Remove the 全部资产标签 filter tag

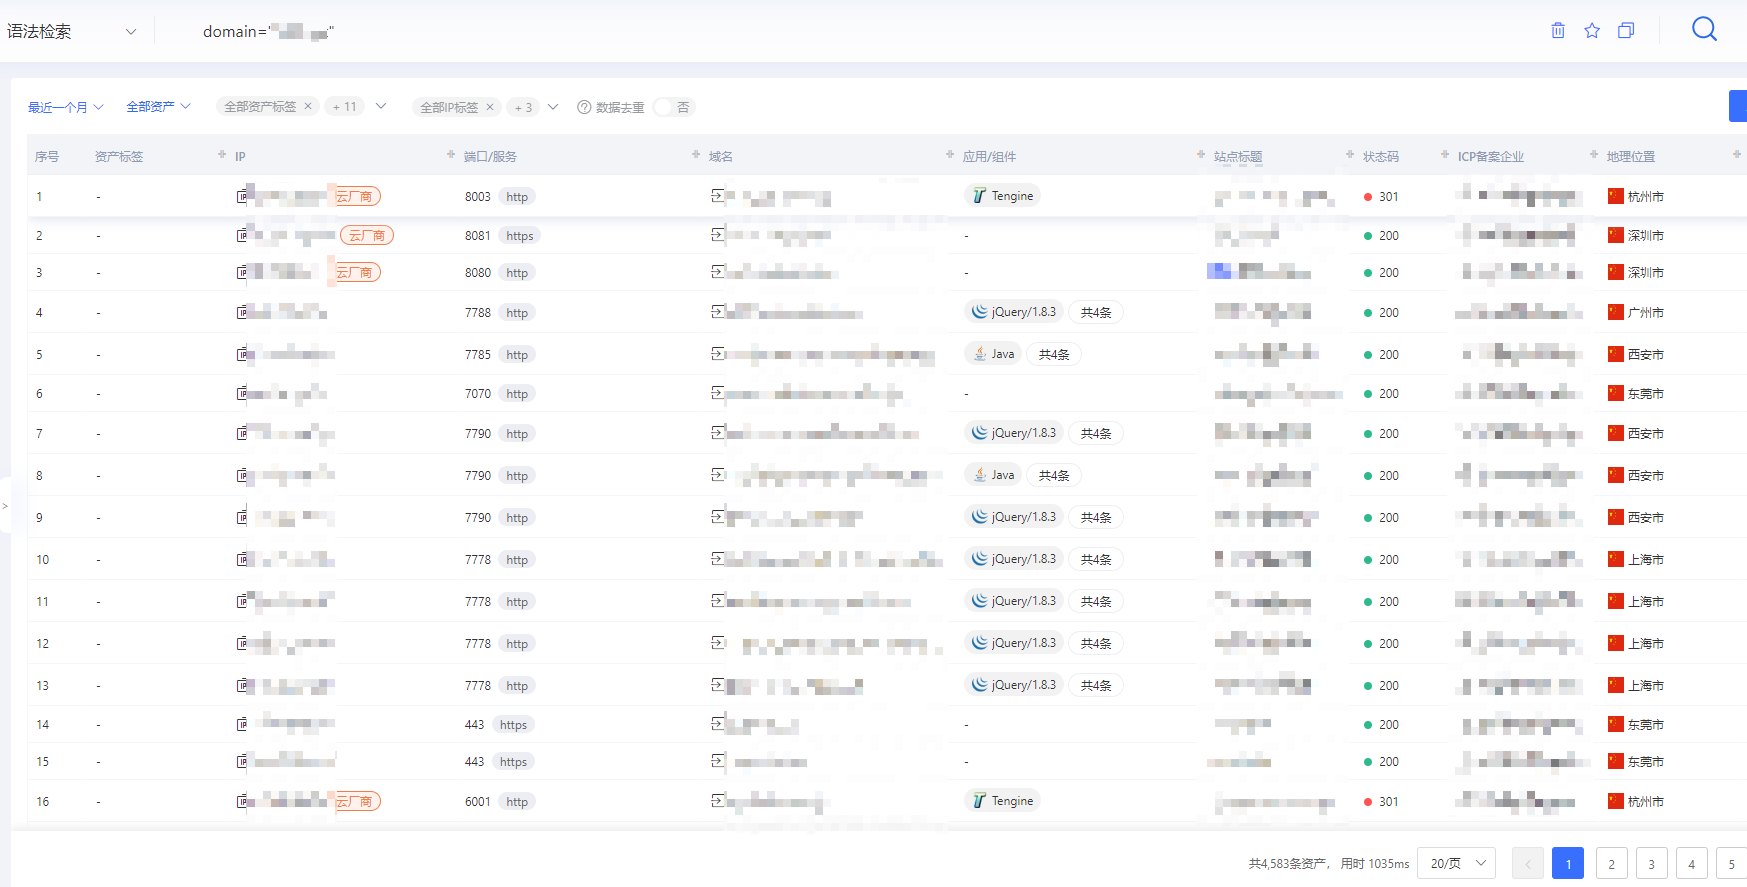[x=308, y=106]
